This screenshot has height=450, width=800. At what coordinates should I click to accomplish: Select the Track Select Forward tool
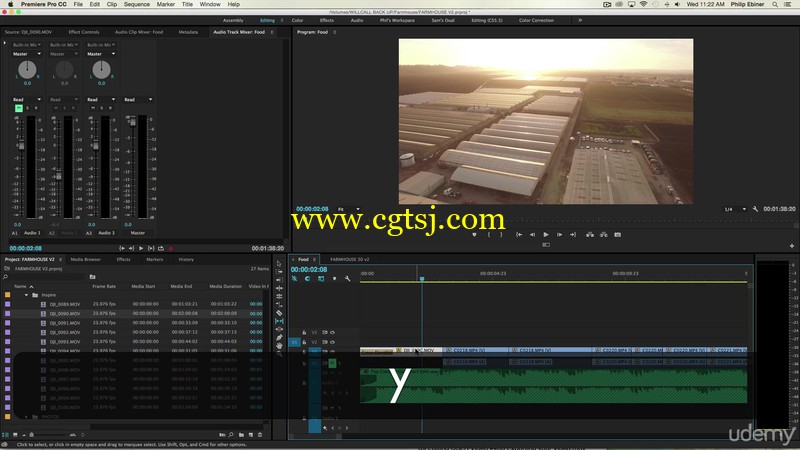point(279,272)
